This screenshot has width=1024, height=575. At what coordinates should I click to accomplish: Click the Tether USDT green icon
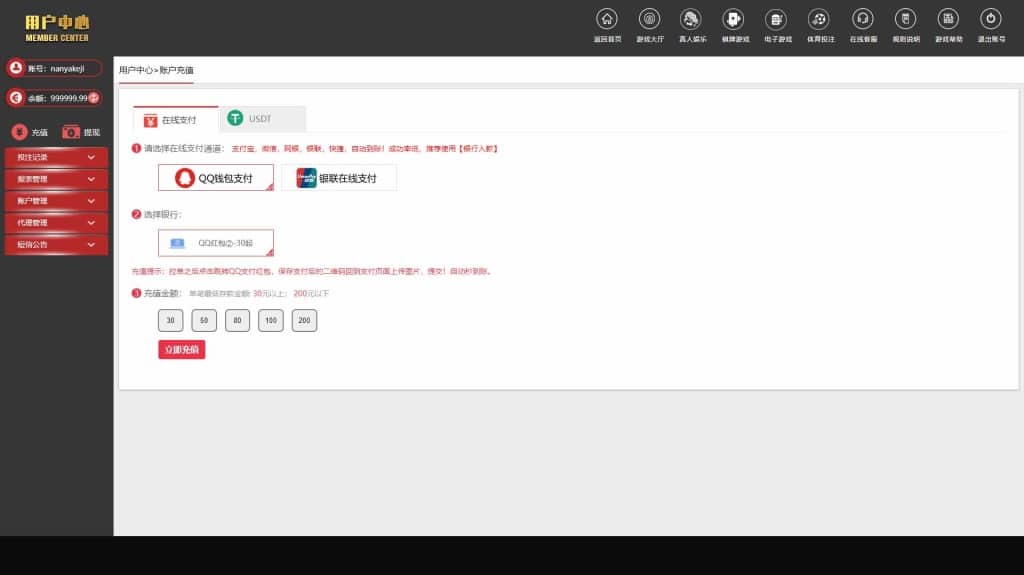click(x=235, y=118)
